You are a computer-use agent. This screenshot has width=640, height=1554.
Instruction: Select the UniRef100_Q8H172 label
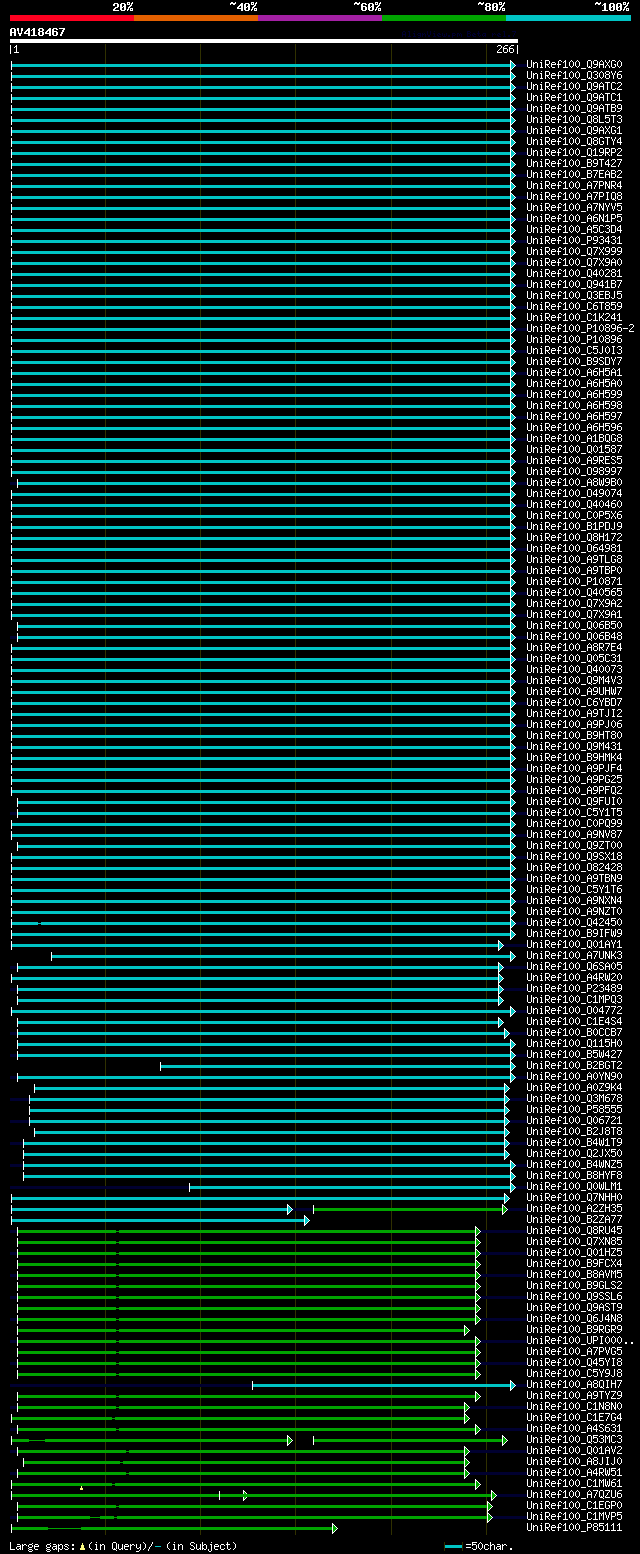(x=574, y=537)
